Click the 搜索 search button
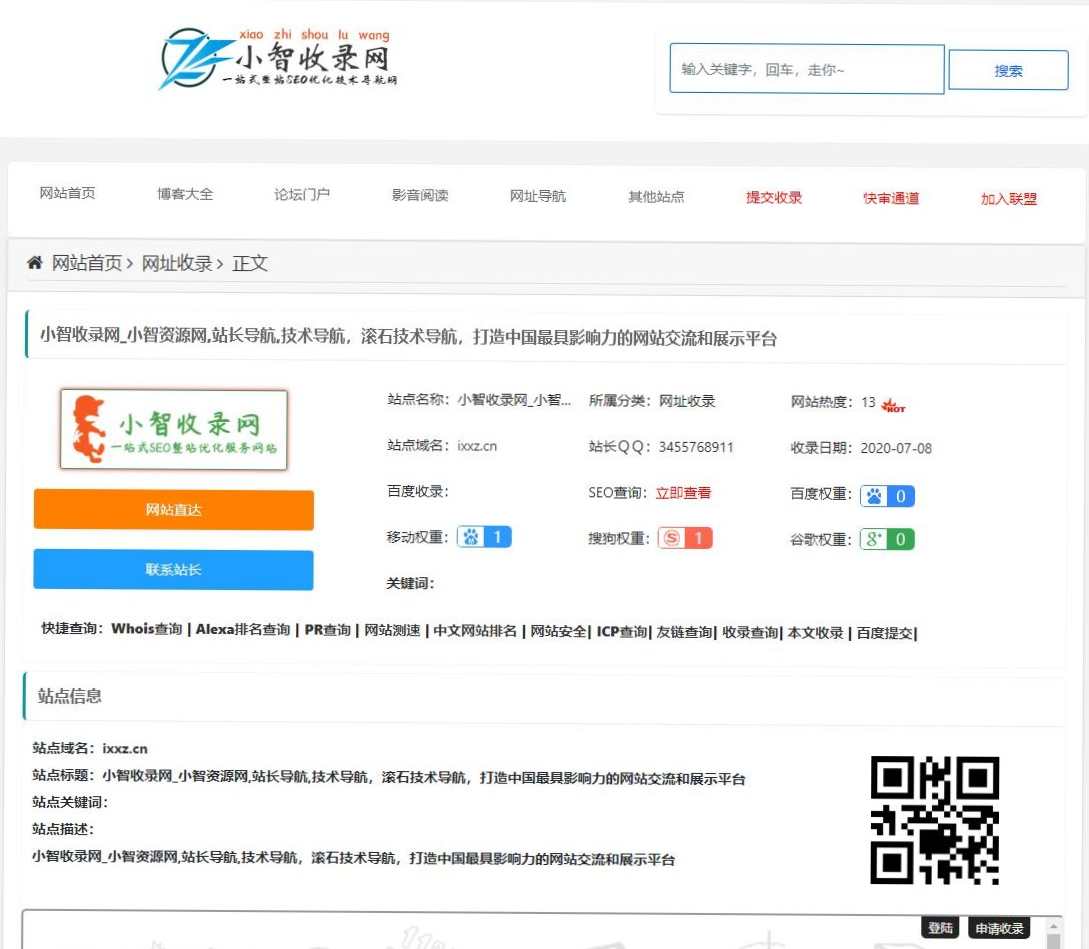The width and height of the screenshot is (1089, 949). tap(1008, 70)
